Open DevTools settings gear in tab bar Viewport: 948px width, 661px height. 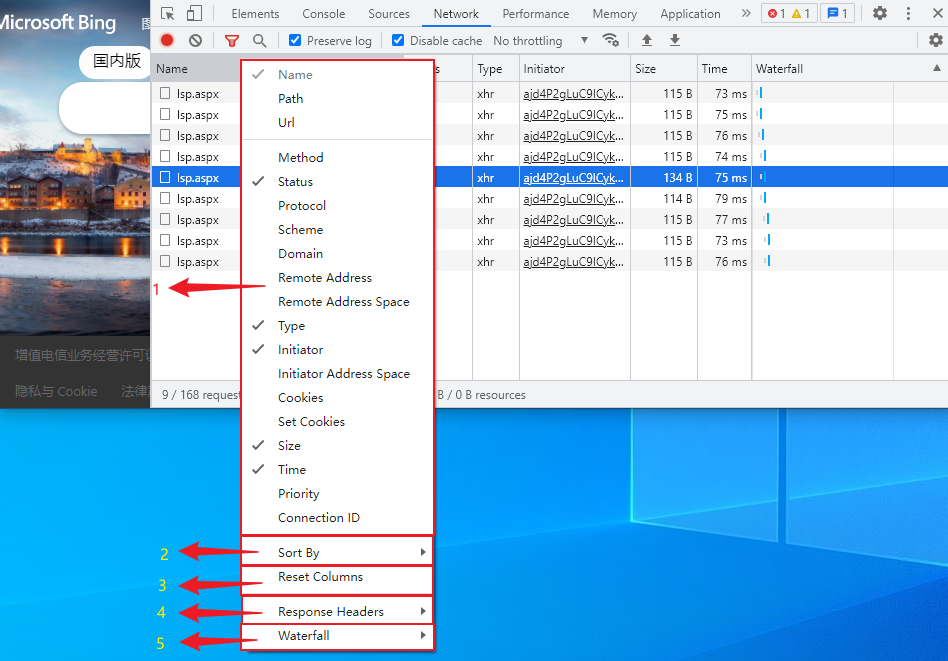880,14
